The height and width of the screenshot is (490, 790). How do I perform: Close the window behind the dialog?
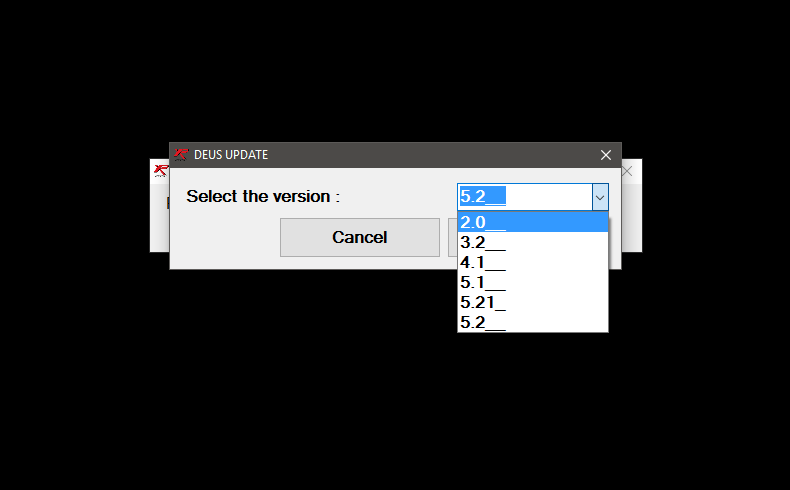[x=628, y=171]
